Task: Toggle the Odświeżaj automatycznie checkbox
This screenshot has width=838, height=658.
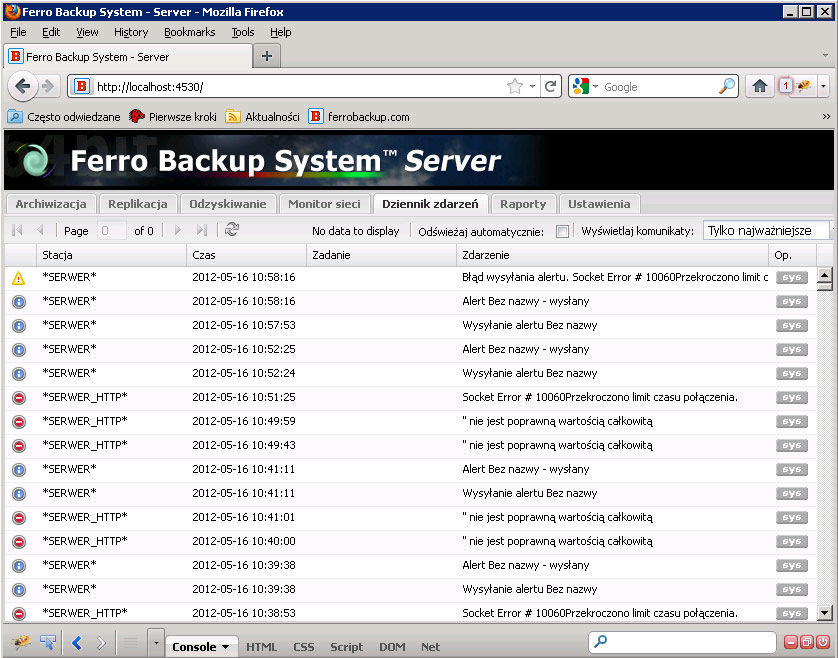Action: tap(562, 231)
